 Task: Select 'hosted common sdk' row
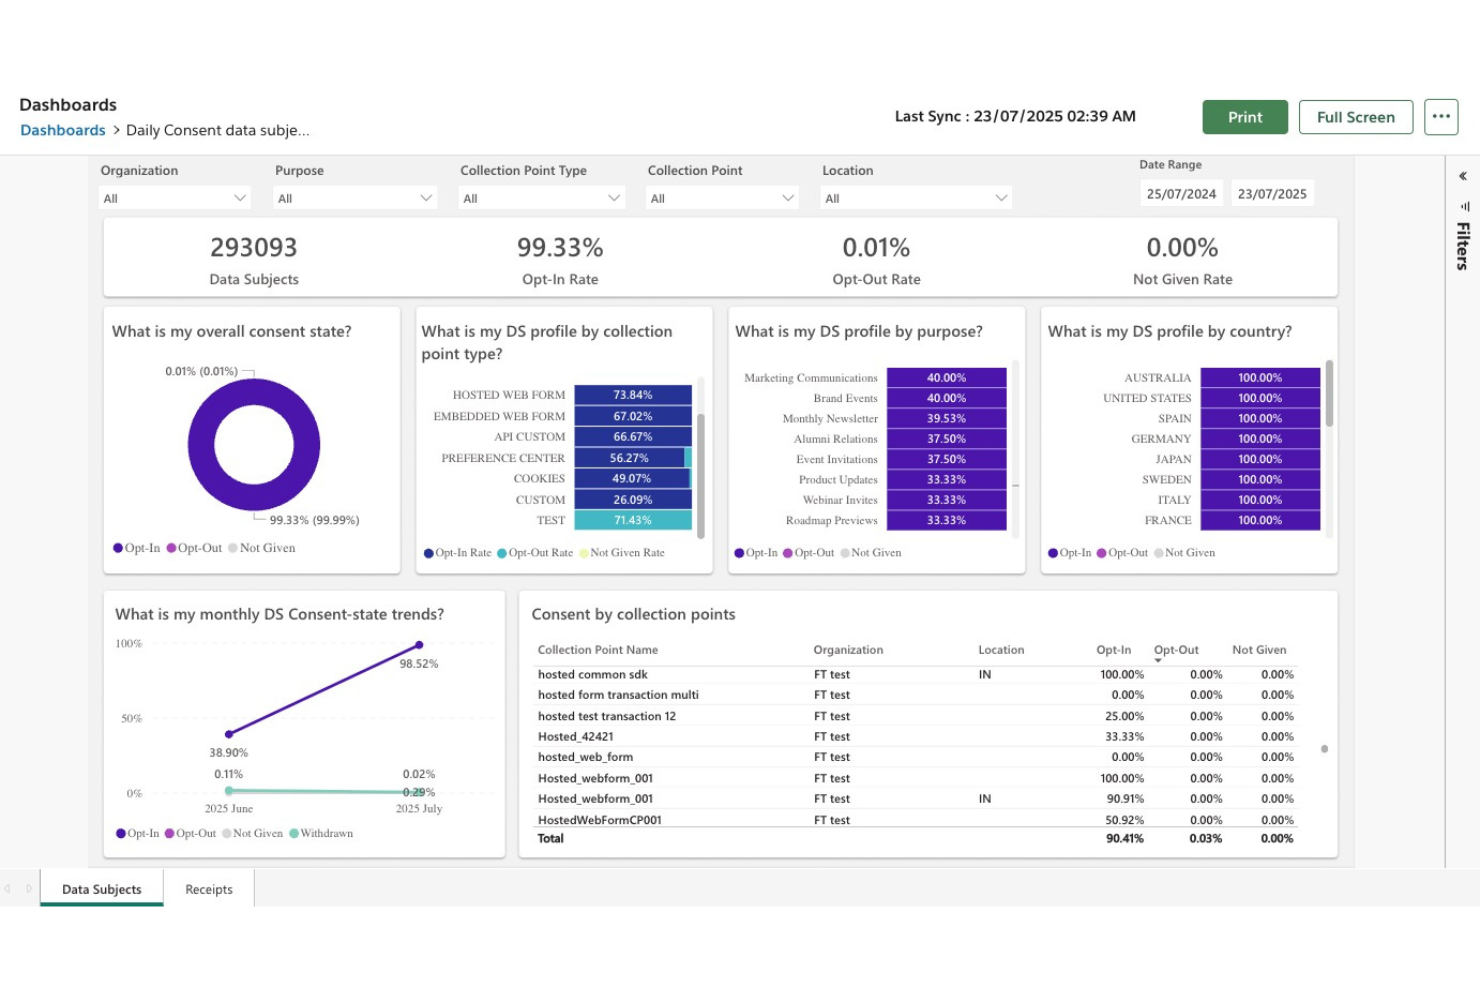coord(916,675)
